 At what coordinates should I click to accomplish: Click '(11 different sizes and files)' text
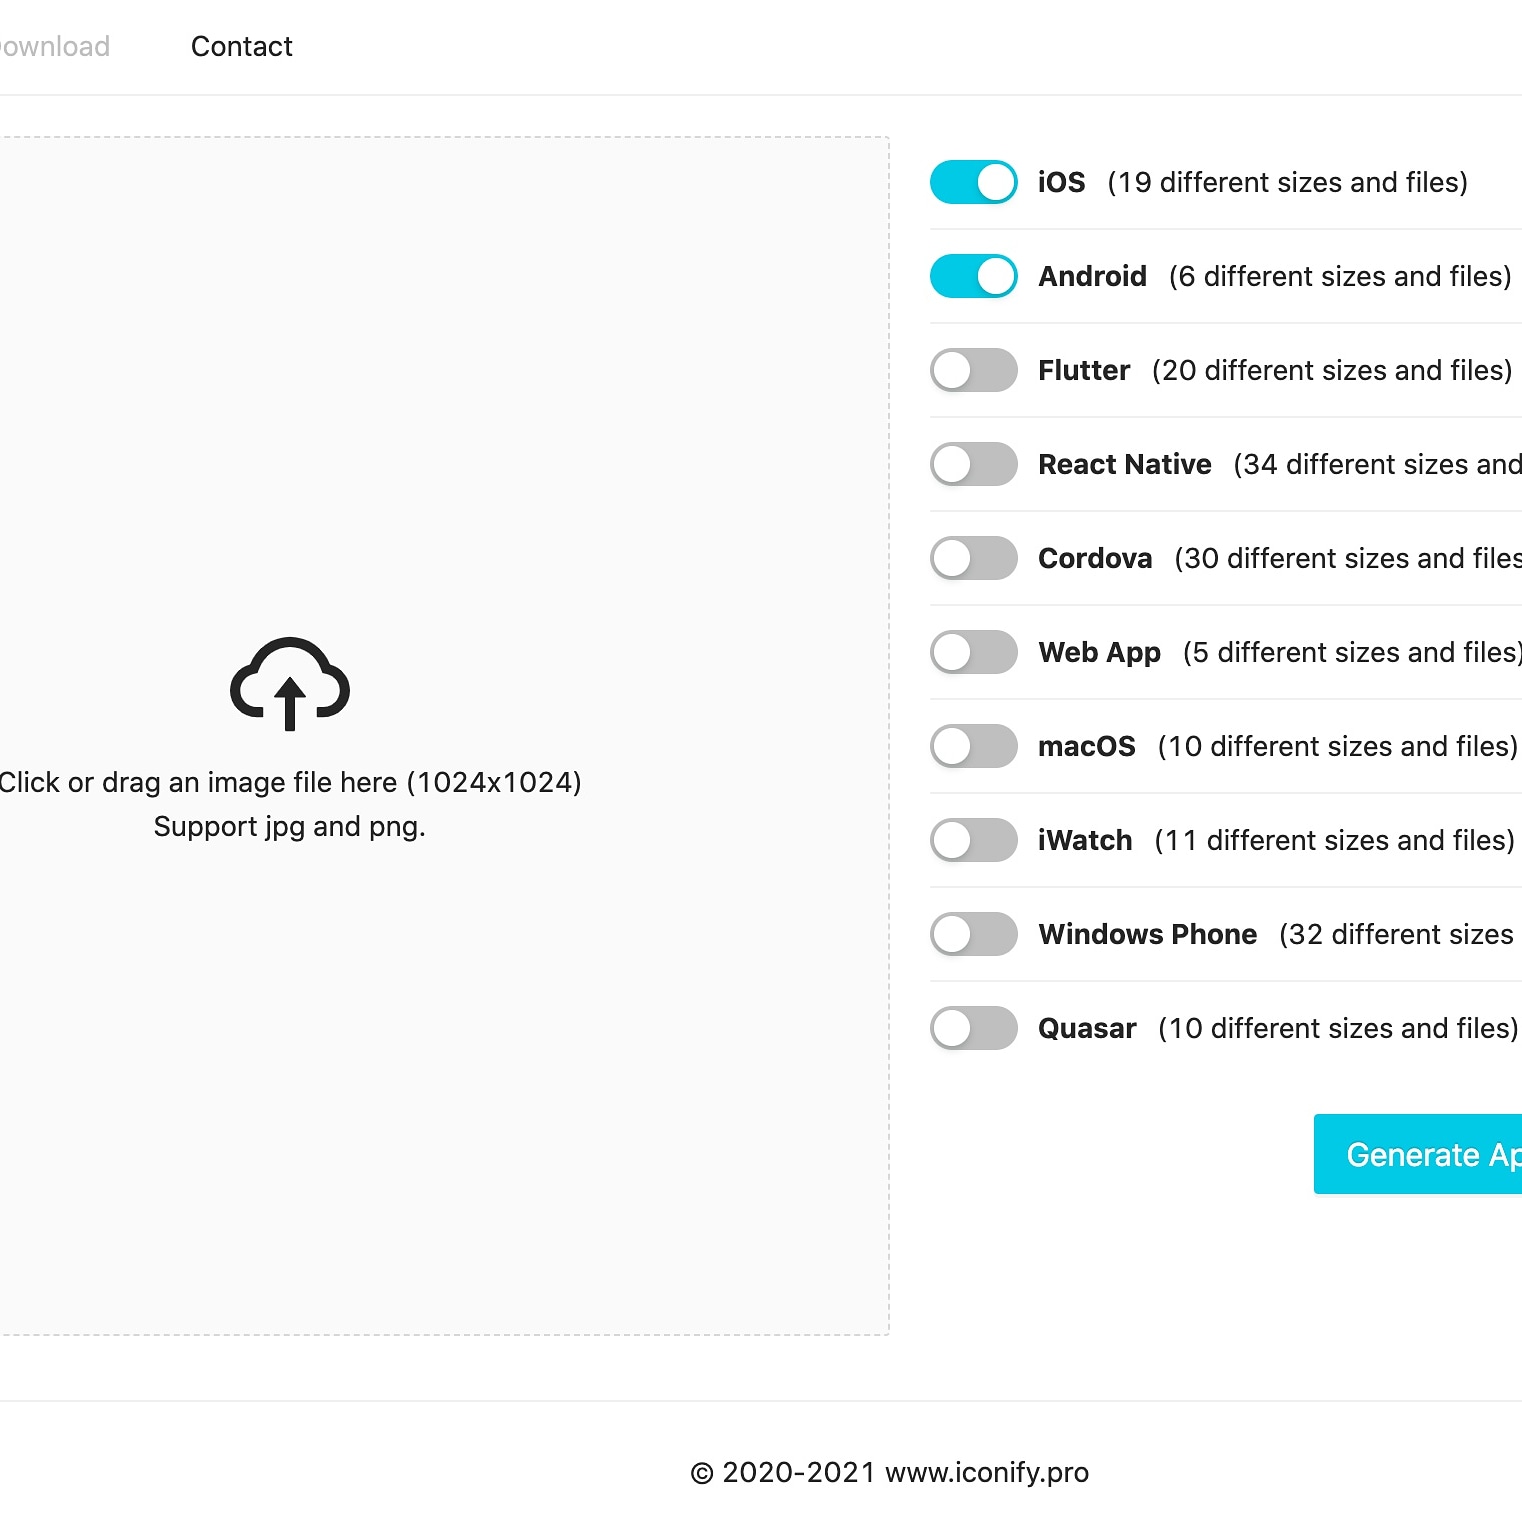pos(1335,840)
